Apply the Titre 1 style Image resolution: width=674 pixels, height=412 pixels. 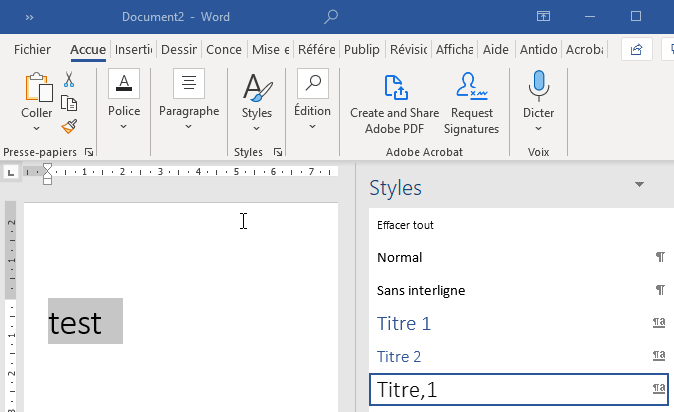(404, 323)
